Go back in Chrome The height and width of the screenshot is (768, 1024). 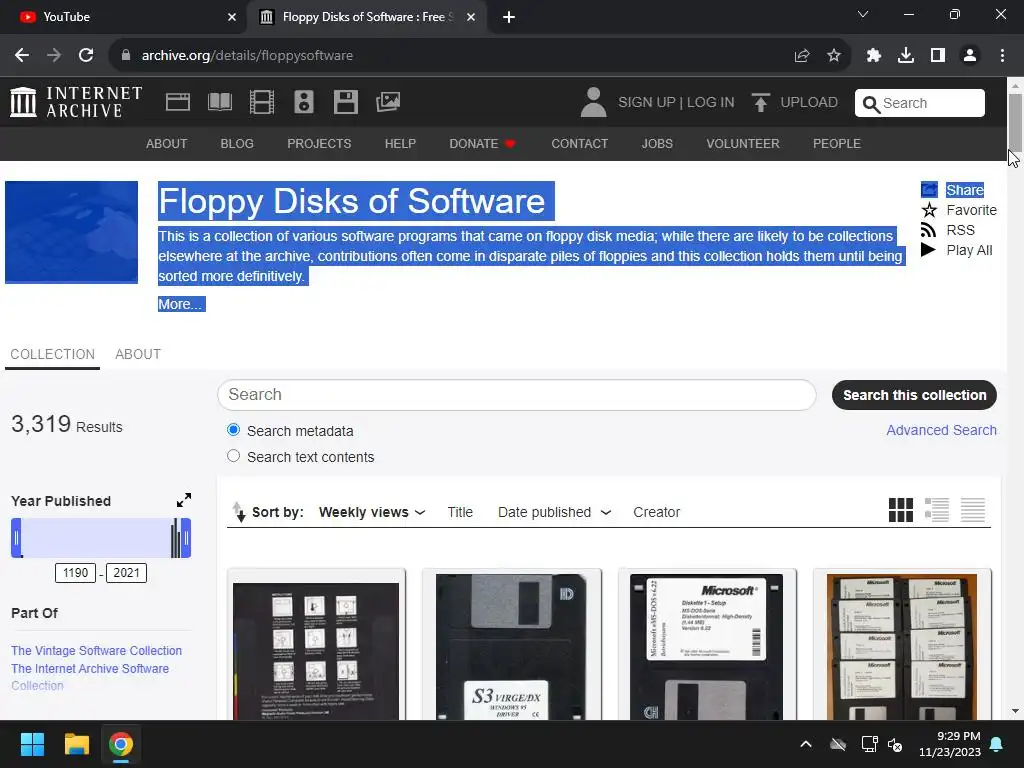[22, 56]
